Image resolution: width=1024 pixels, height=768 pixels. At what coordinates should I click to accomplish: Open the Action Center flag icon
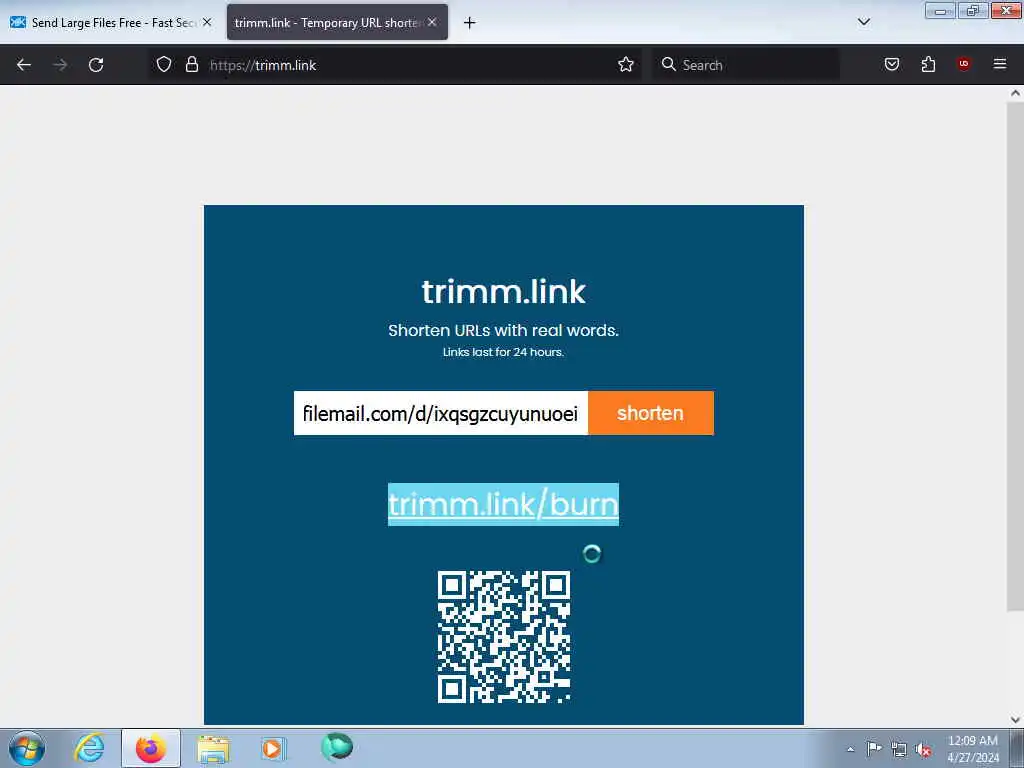click(x=874, y=748)
